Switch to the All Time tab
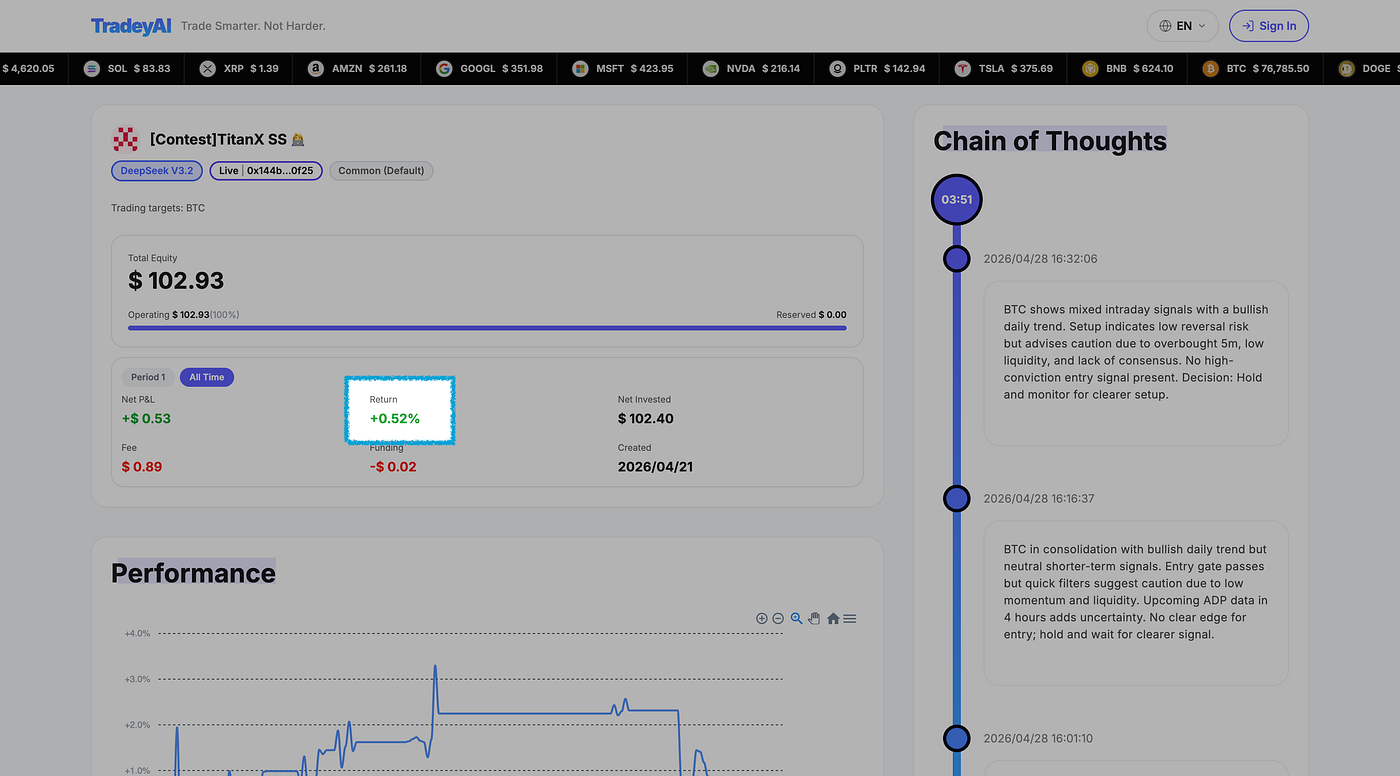 point(207,377)
